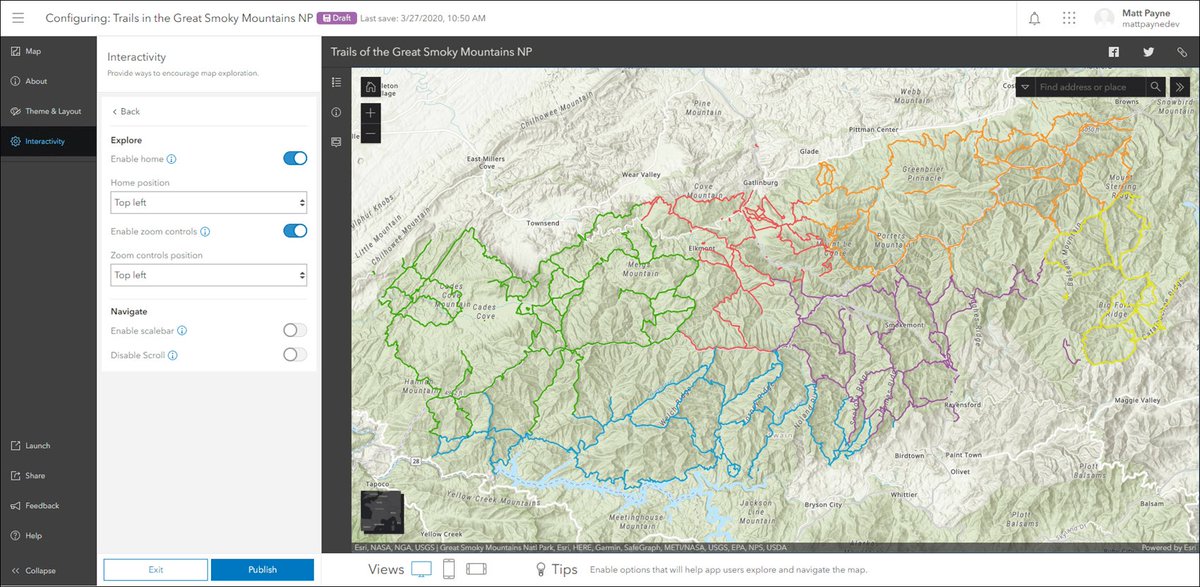The height and width of the screenshot is (587, 1200).
Task: Open notifications bell
Action: tap(1034, 18)
